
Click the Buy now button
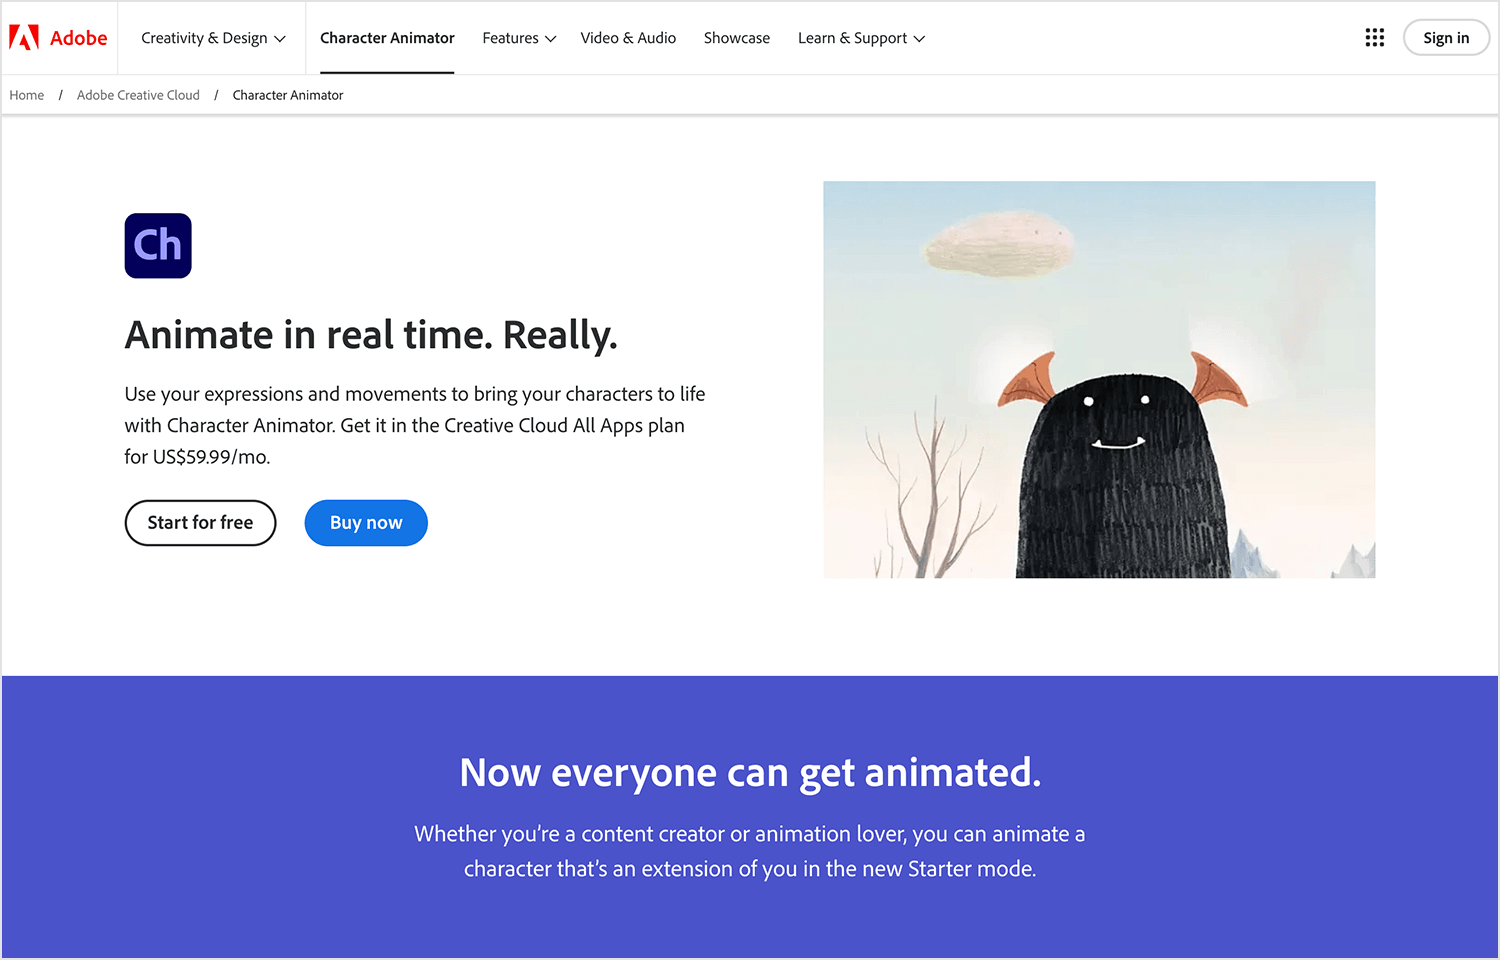[366, 523]
